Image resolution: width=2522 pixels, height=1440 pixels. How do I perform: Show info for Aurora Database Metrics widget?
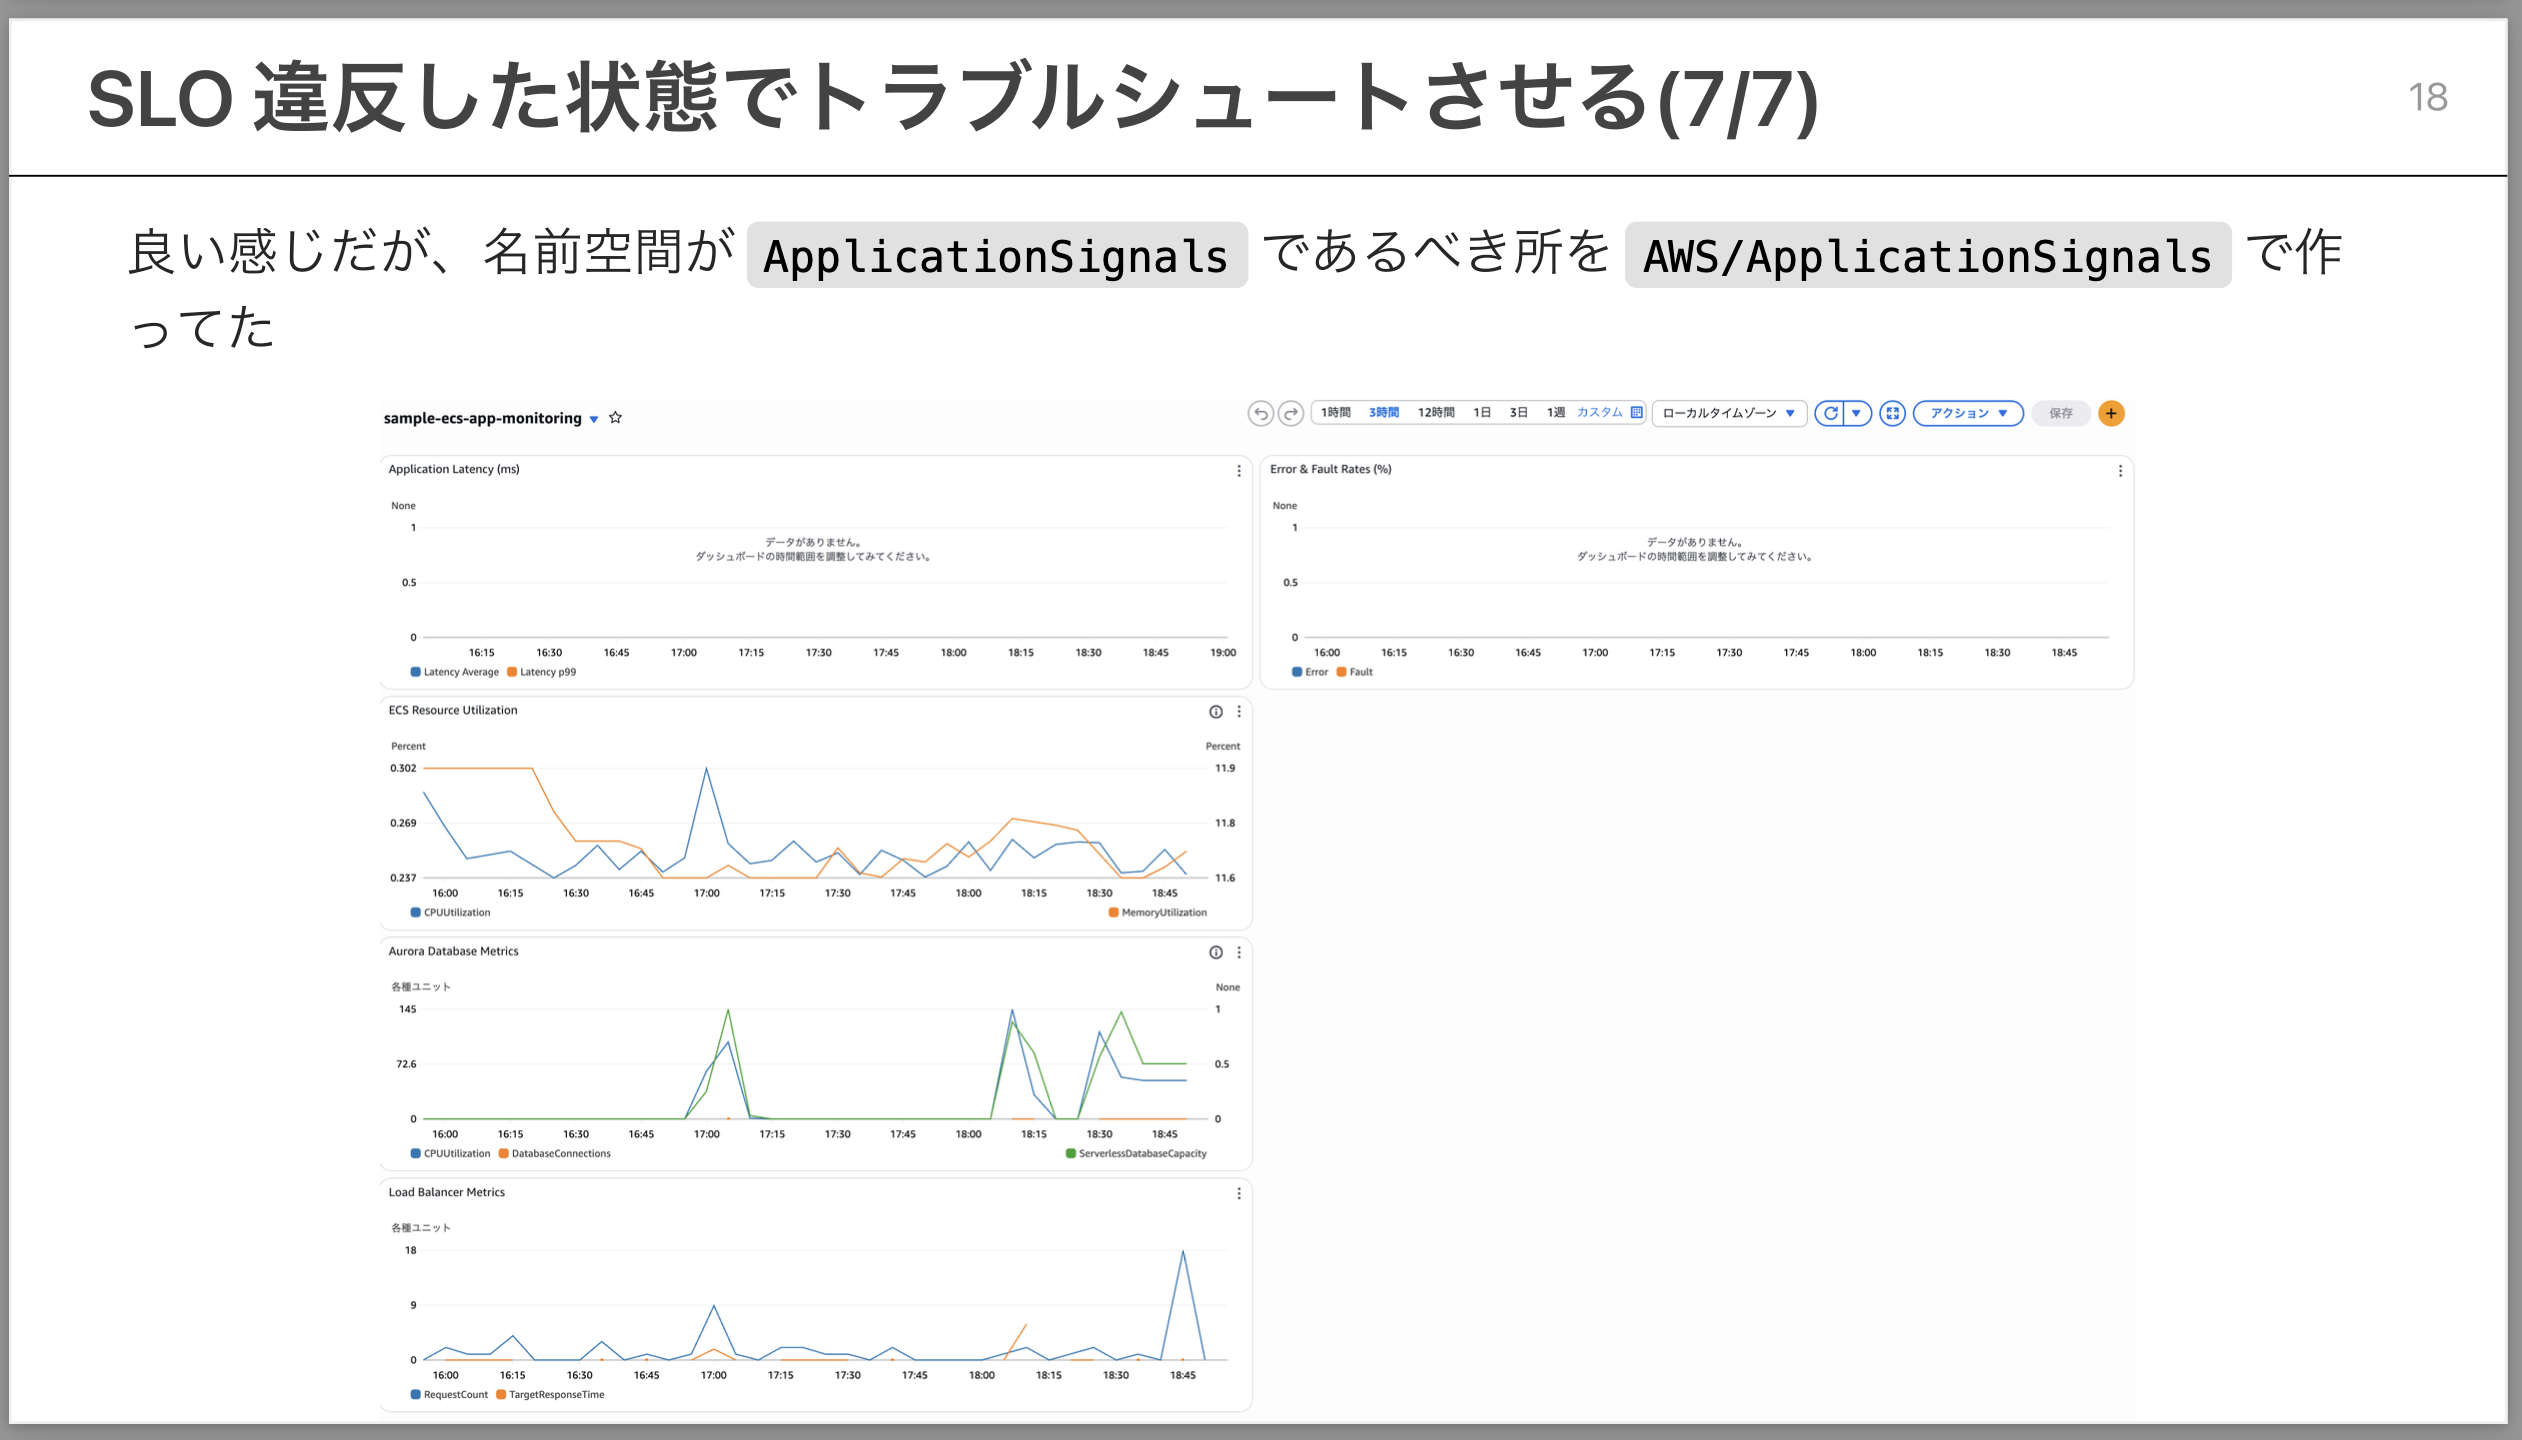(1215, 952)
